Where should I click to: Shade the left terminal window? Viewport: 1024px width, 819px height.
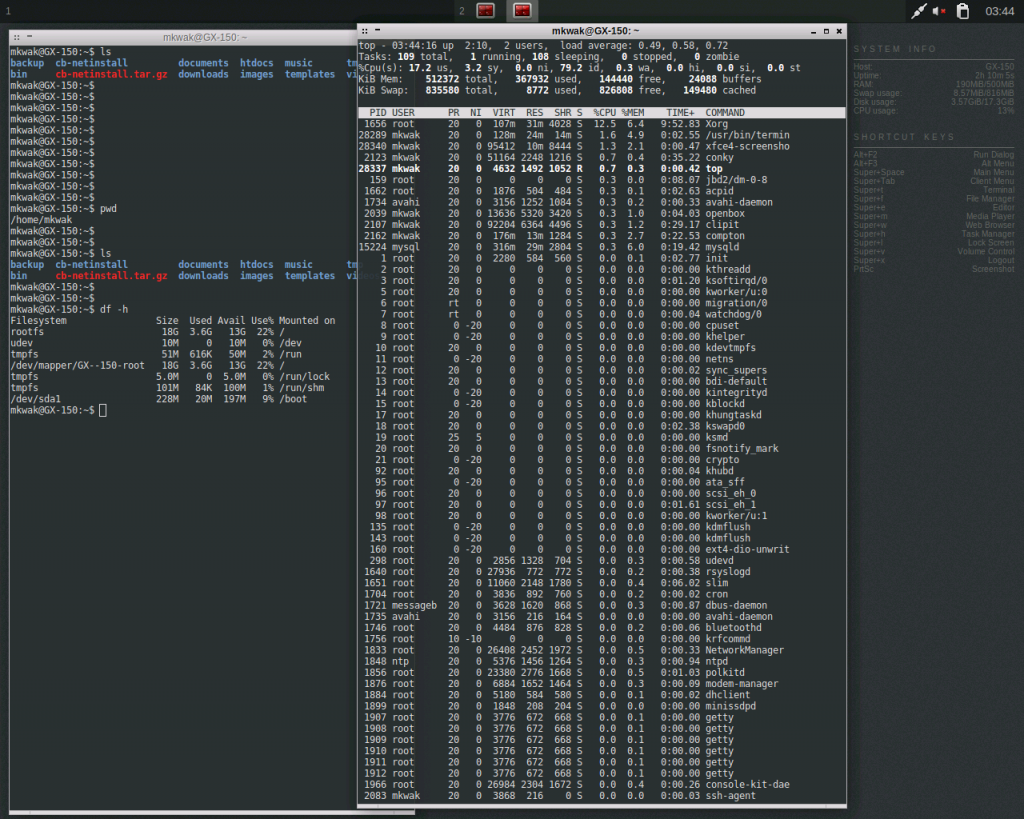[x=29, y=37]
